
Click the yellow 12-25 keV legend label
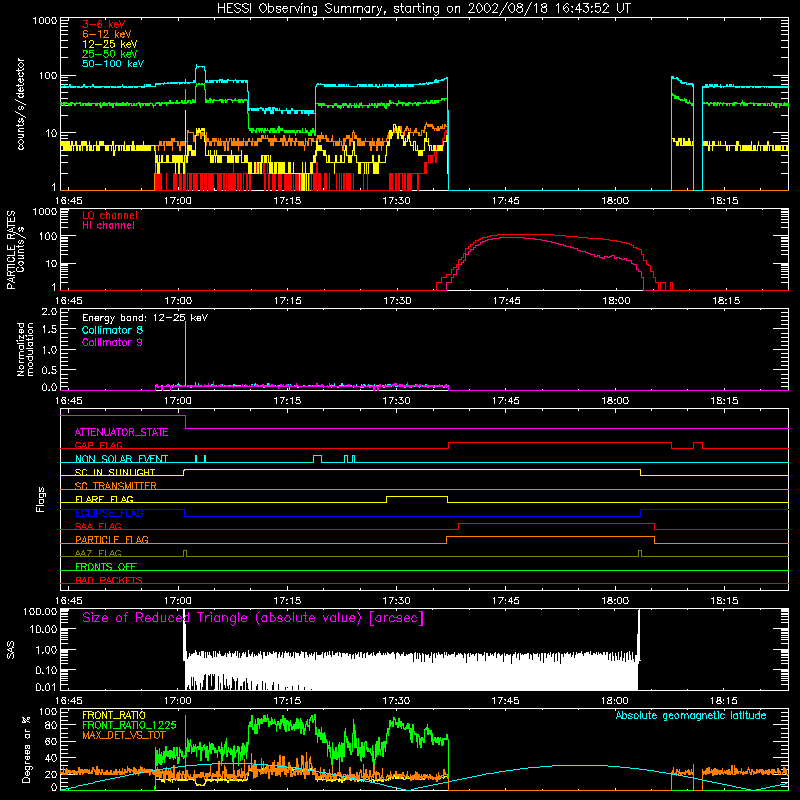pyautogui.click(x=110, y=44)
